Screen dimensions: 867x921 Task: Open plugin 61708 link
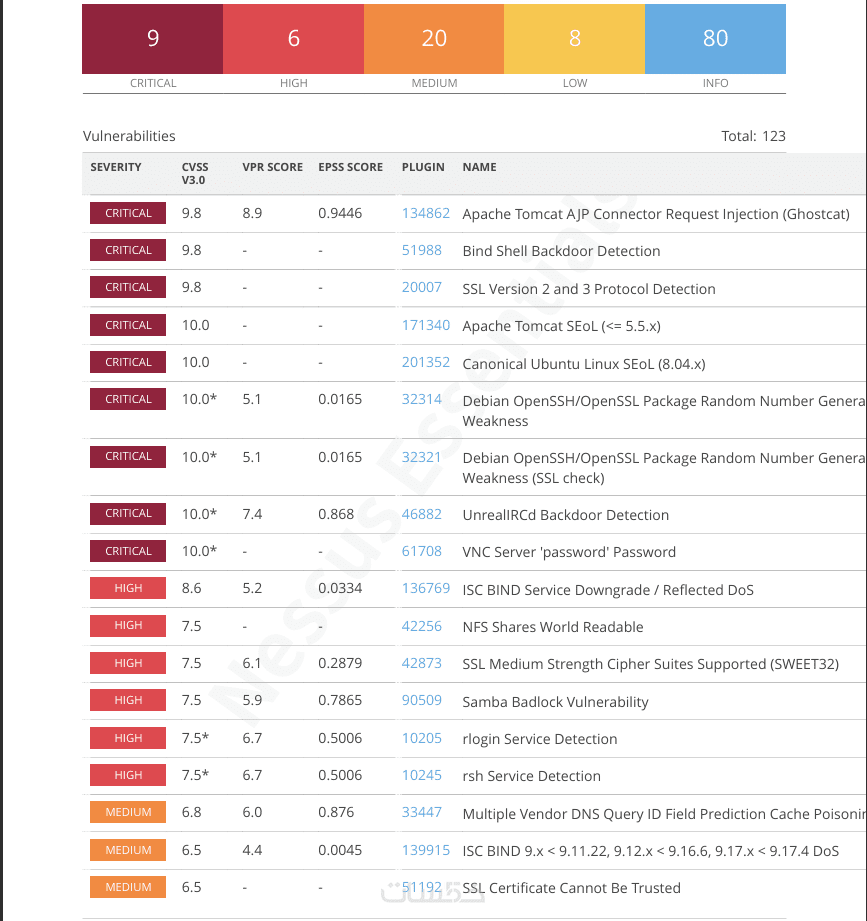click(421, 551)
